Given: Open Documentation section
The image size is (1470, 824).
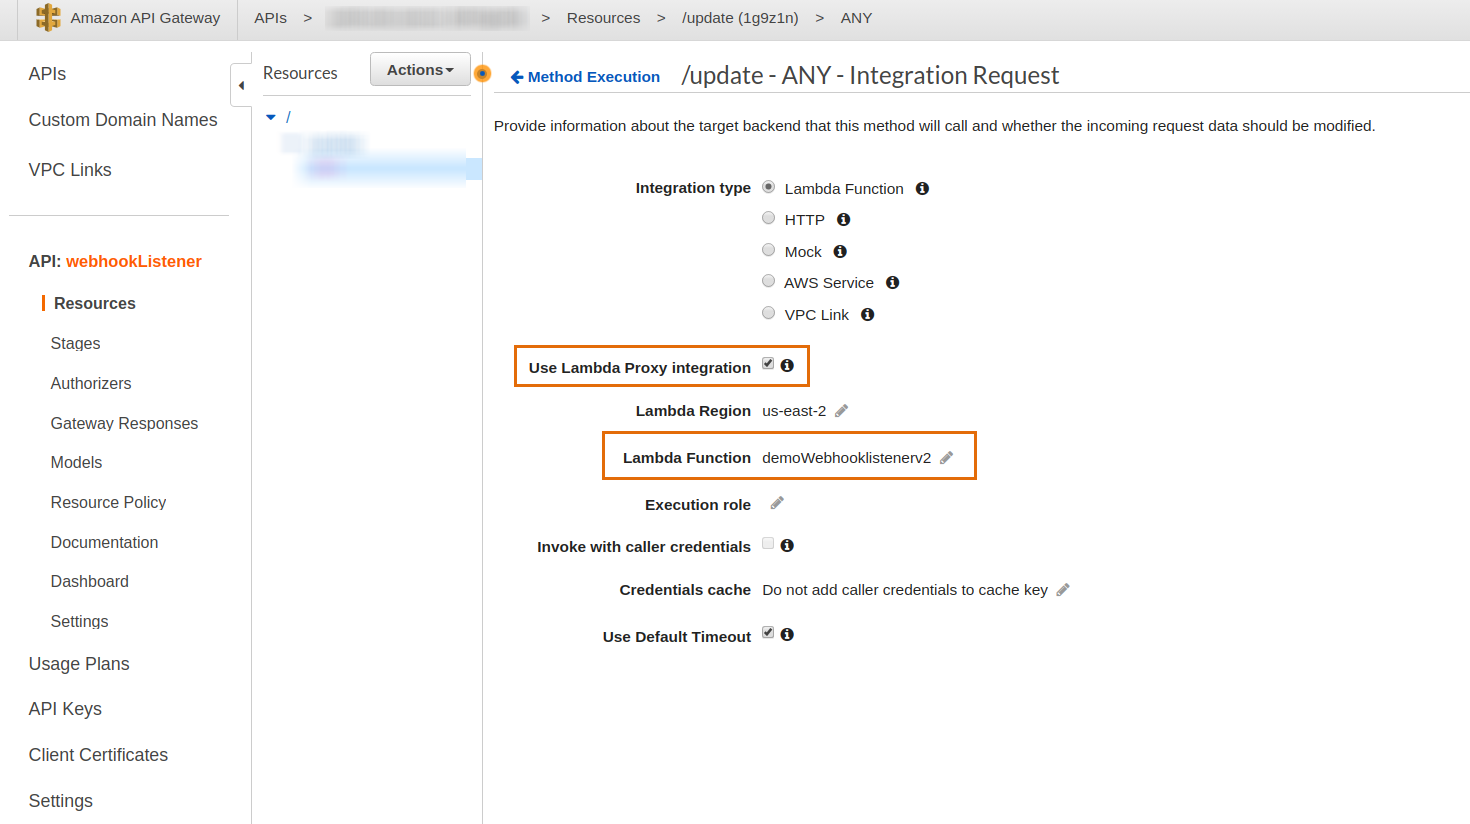Looking at the screenshot, I should tap(104, 542).
